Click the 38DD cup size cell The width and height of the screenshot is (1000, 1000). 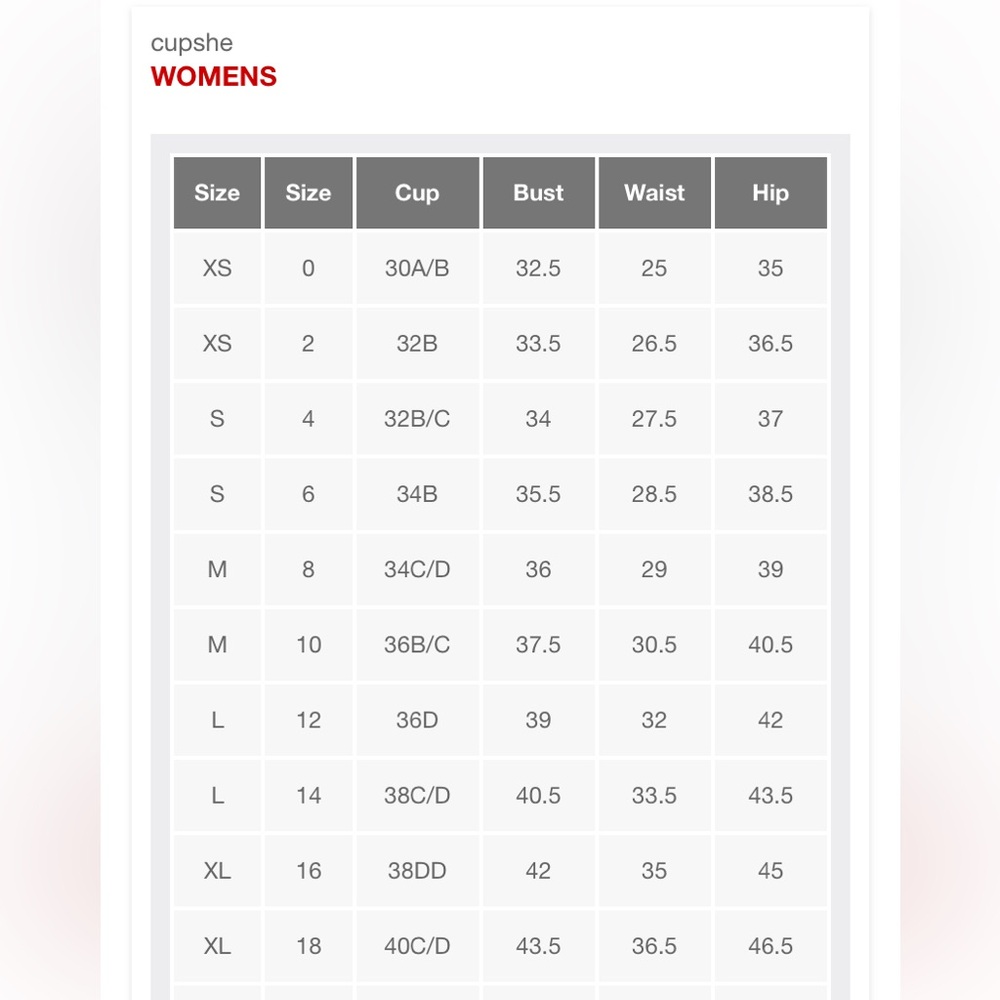coord(417,871)
